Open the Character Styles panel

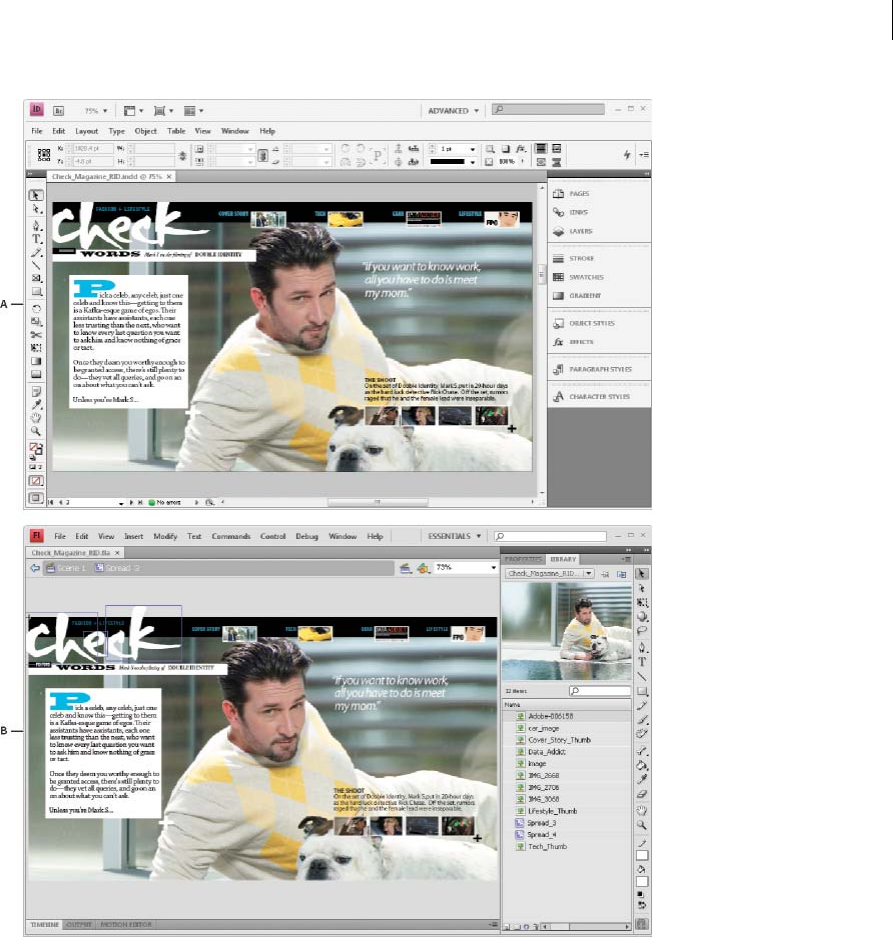point(591,397)
